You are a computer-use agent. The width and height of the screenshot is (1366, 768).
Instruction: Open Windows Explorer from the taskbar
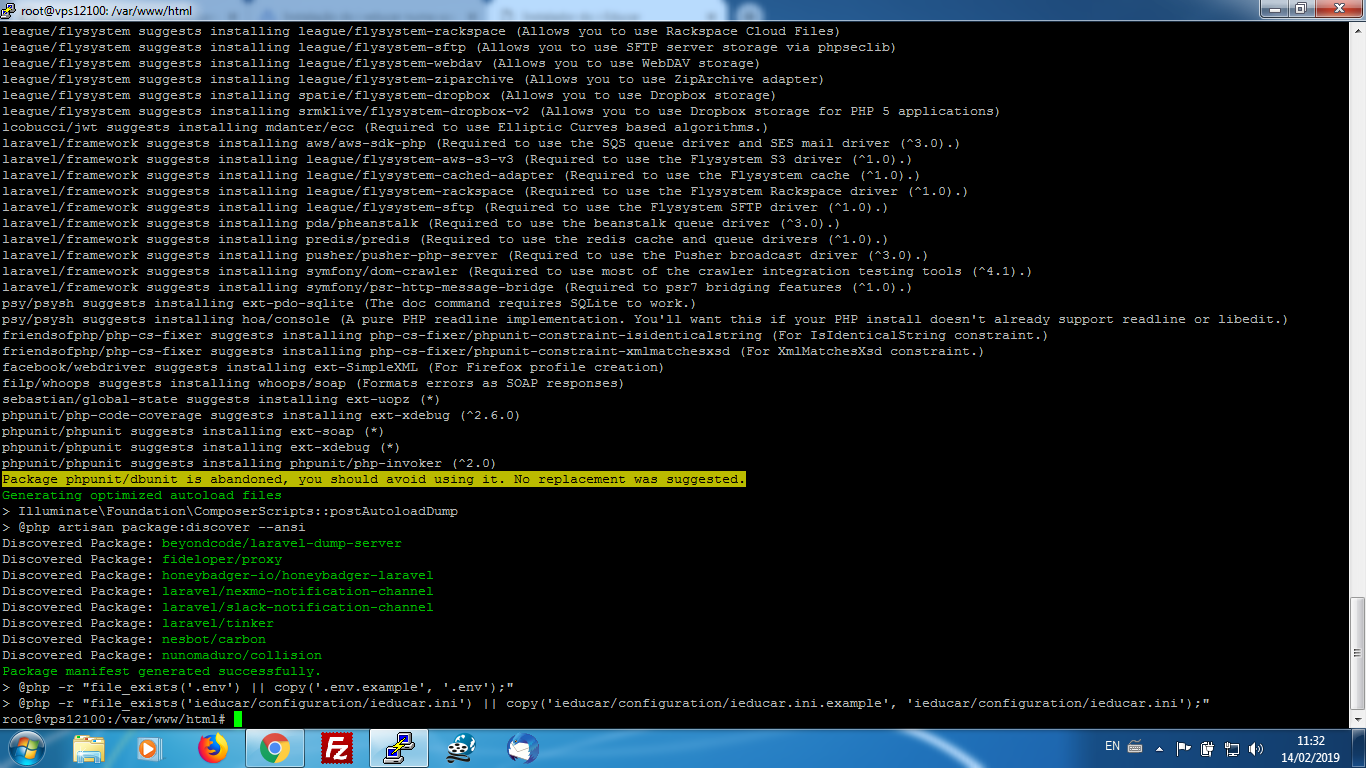pos(89,748)
